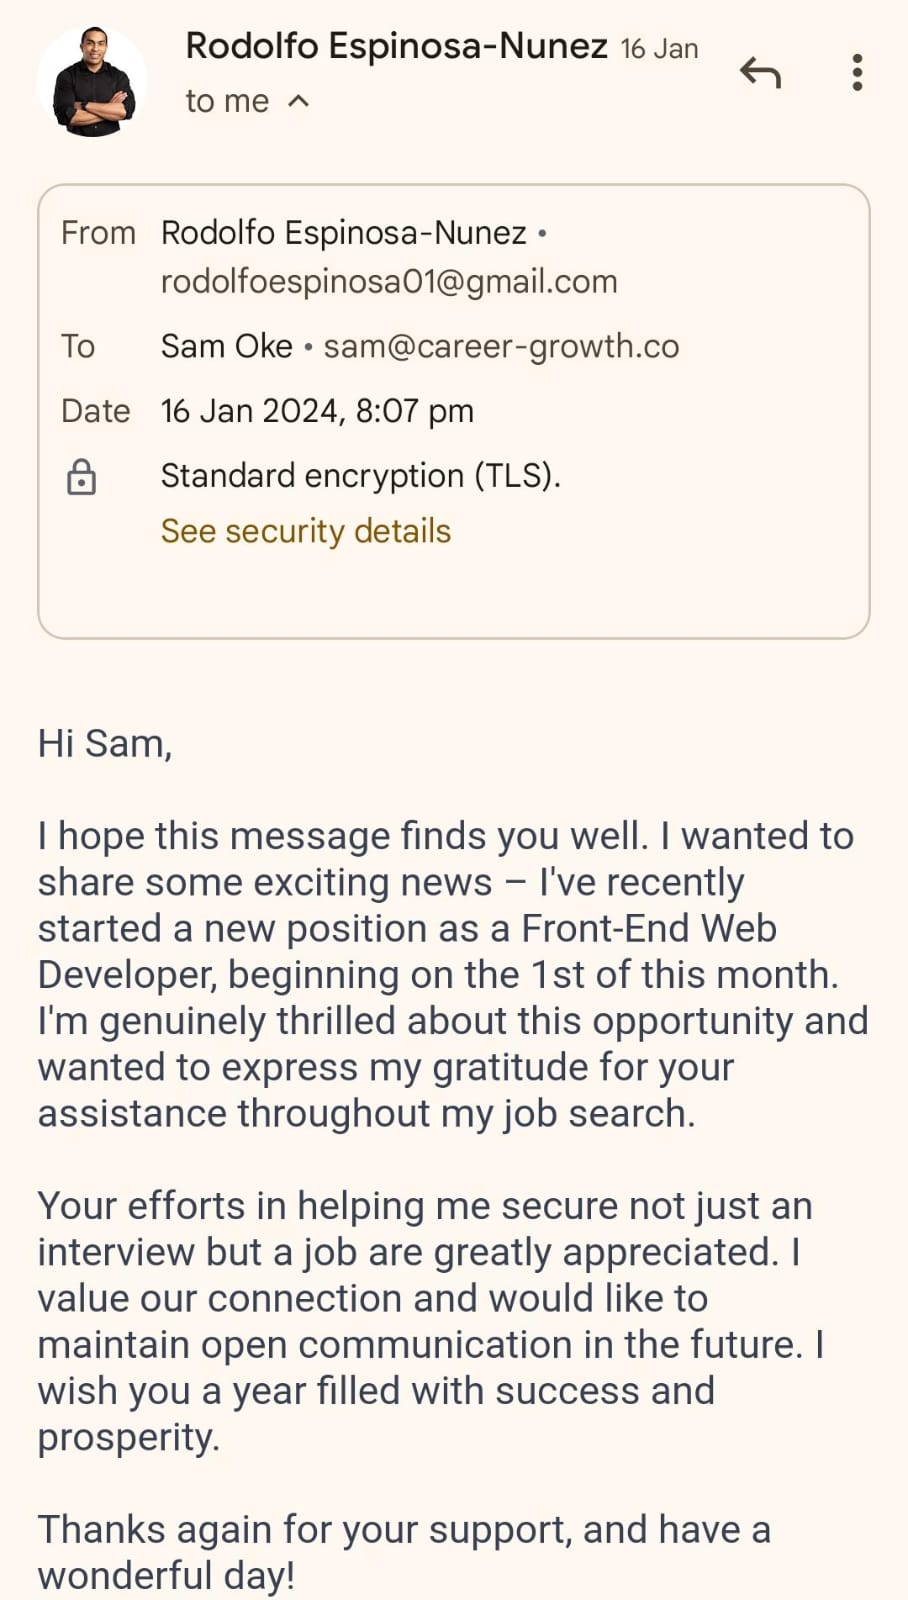Open the See security details link
The image size is (908, 1600).
[x=306, y=531]
